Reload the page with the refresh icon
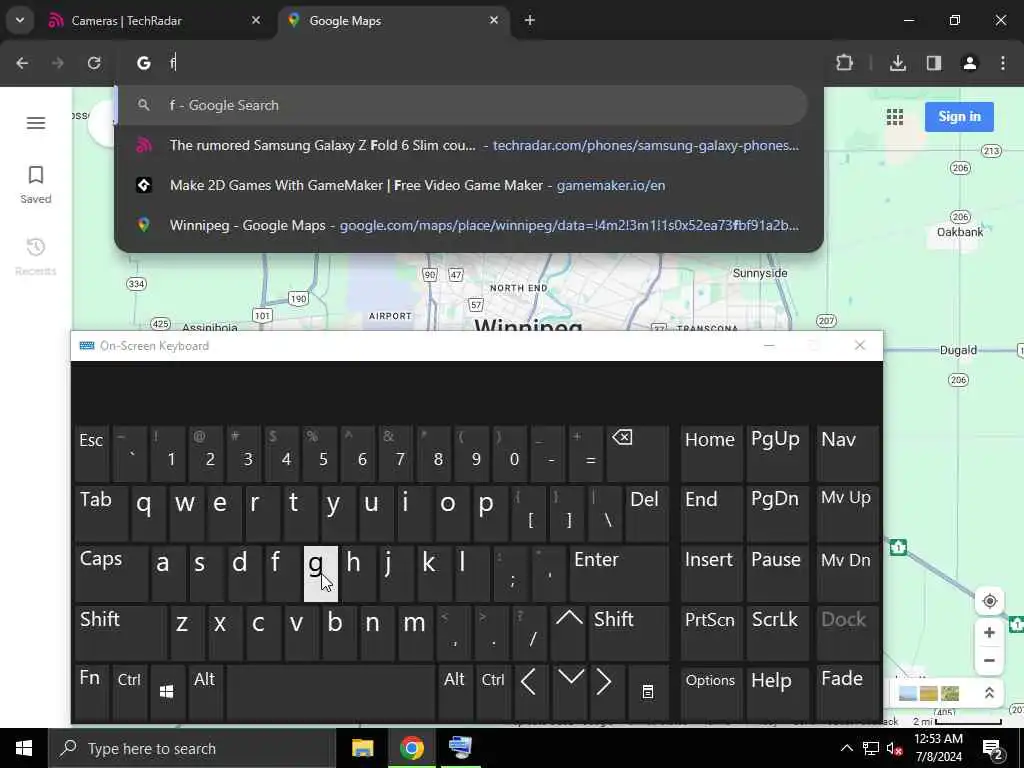This screenshot has width=1024, height=768. tap(94, 63)
